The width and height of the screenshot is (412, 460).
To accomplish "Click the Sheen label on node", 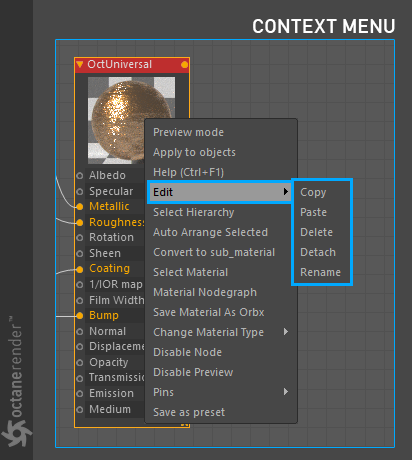I will 105,254.
